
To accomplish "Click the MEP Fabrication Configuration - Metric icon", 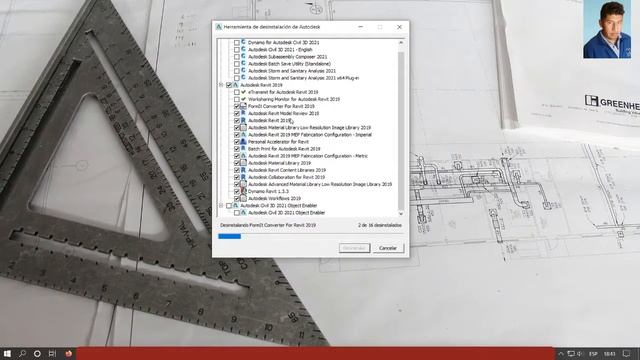I will [x=243, y=156].
